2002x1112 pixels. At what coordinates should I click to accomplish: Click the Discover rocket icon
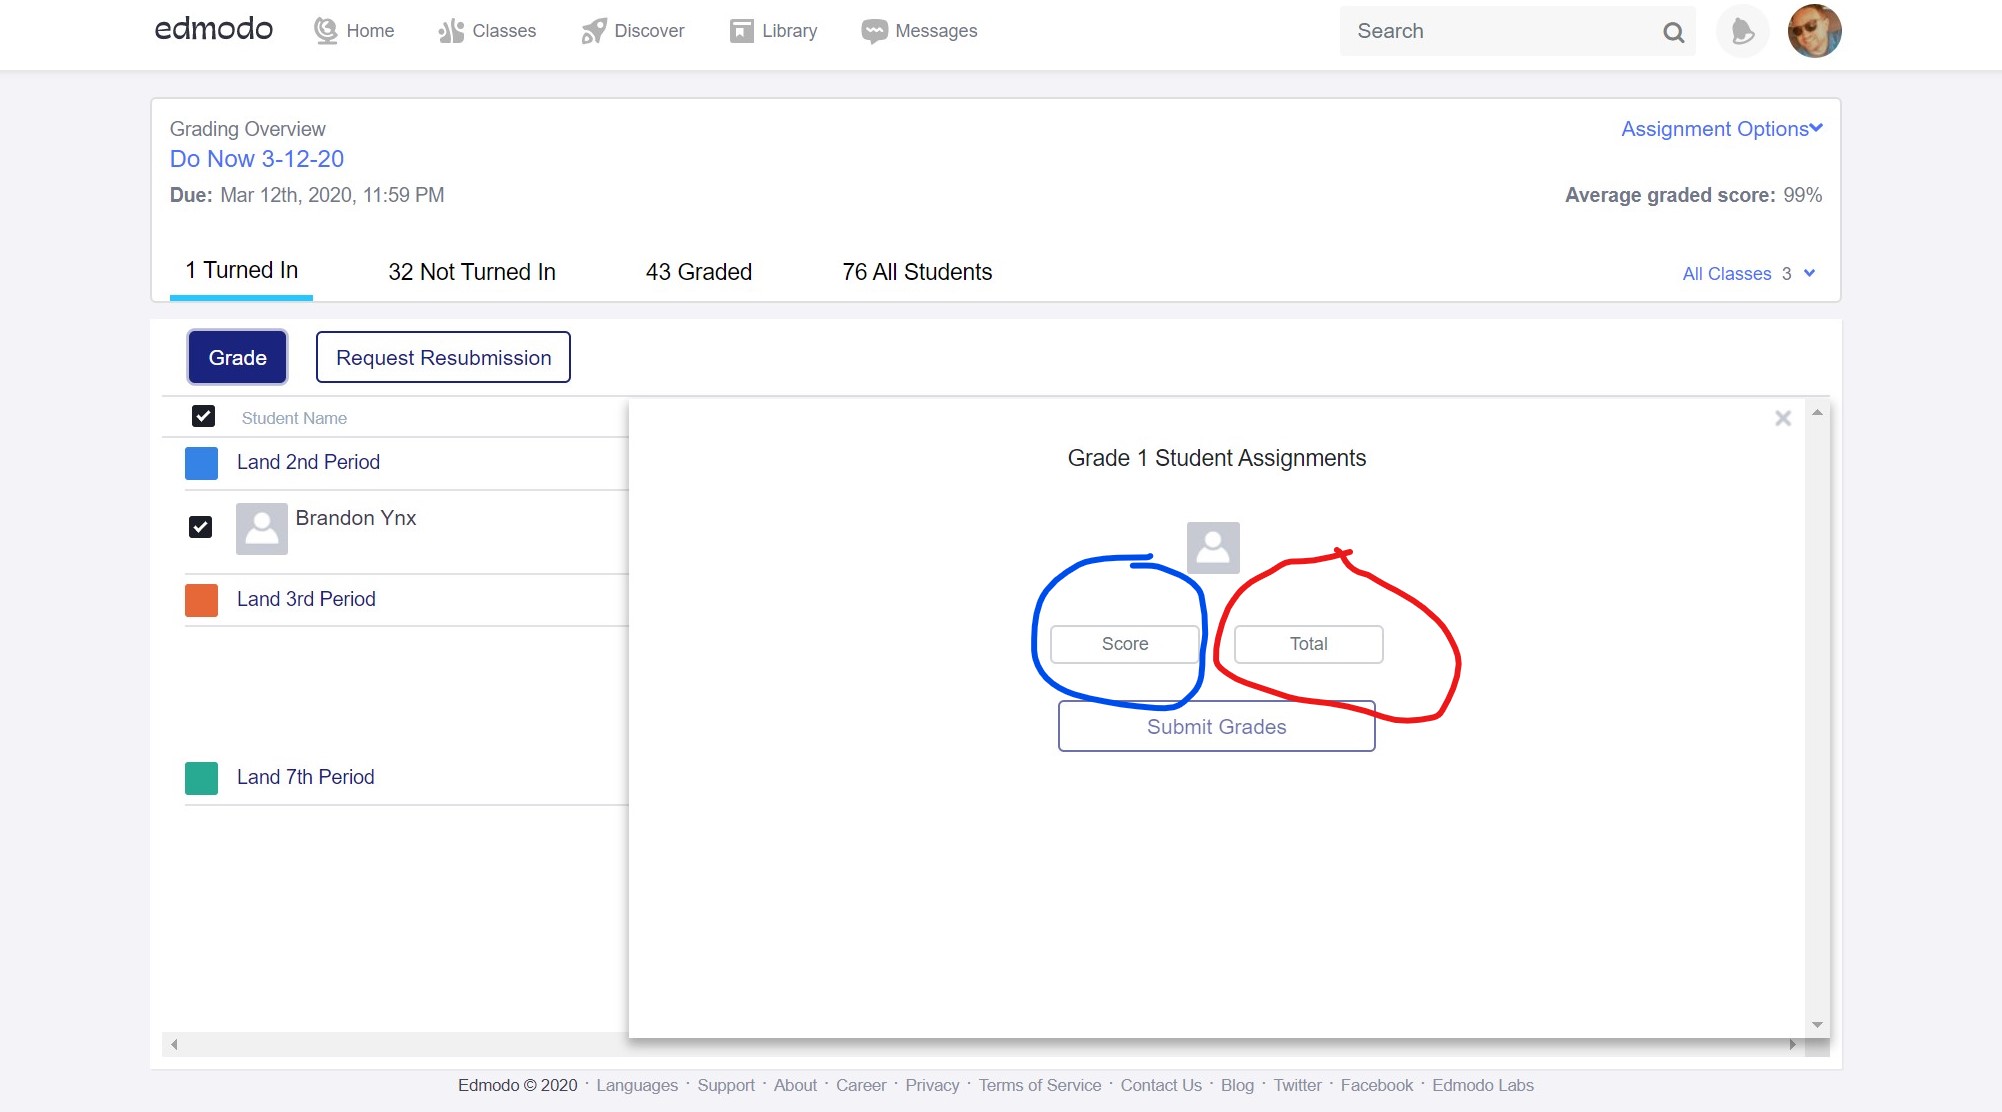[x=593, y=31]
